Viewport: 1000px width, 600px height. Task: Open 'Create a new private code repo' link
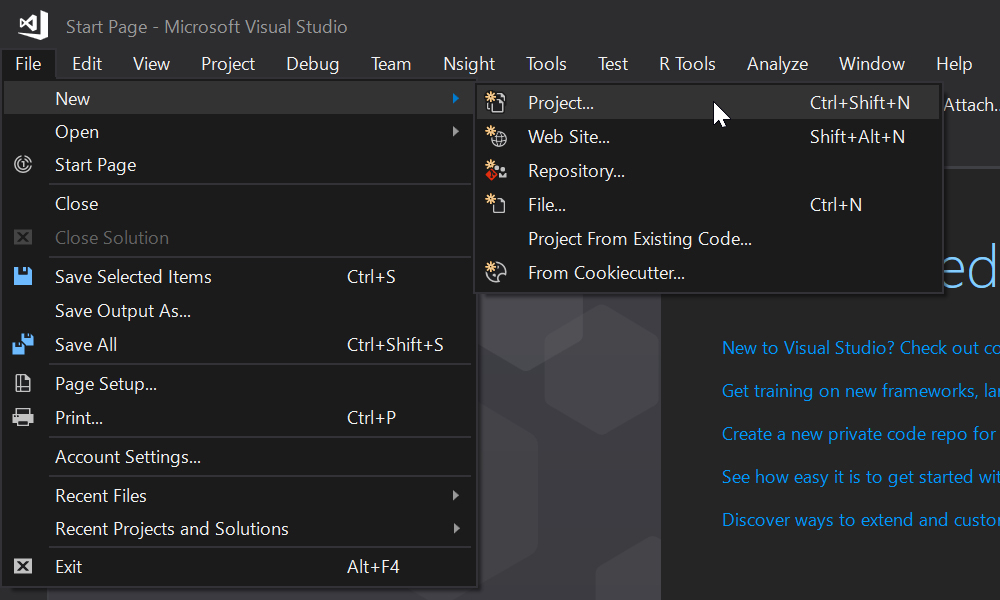point(860,434)
